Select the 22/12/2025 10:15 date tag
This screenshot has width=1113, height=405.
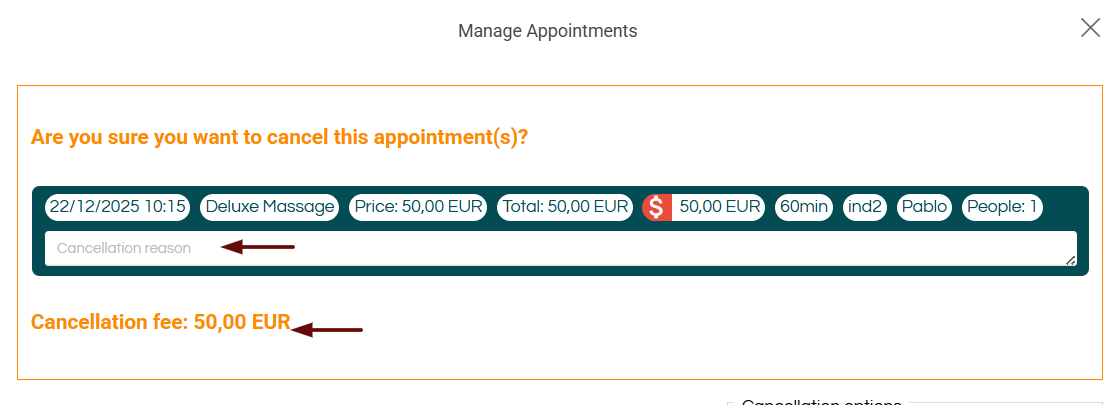coord(118,207)
